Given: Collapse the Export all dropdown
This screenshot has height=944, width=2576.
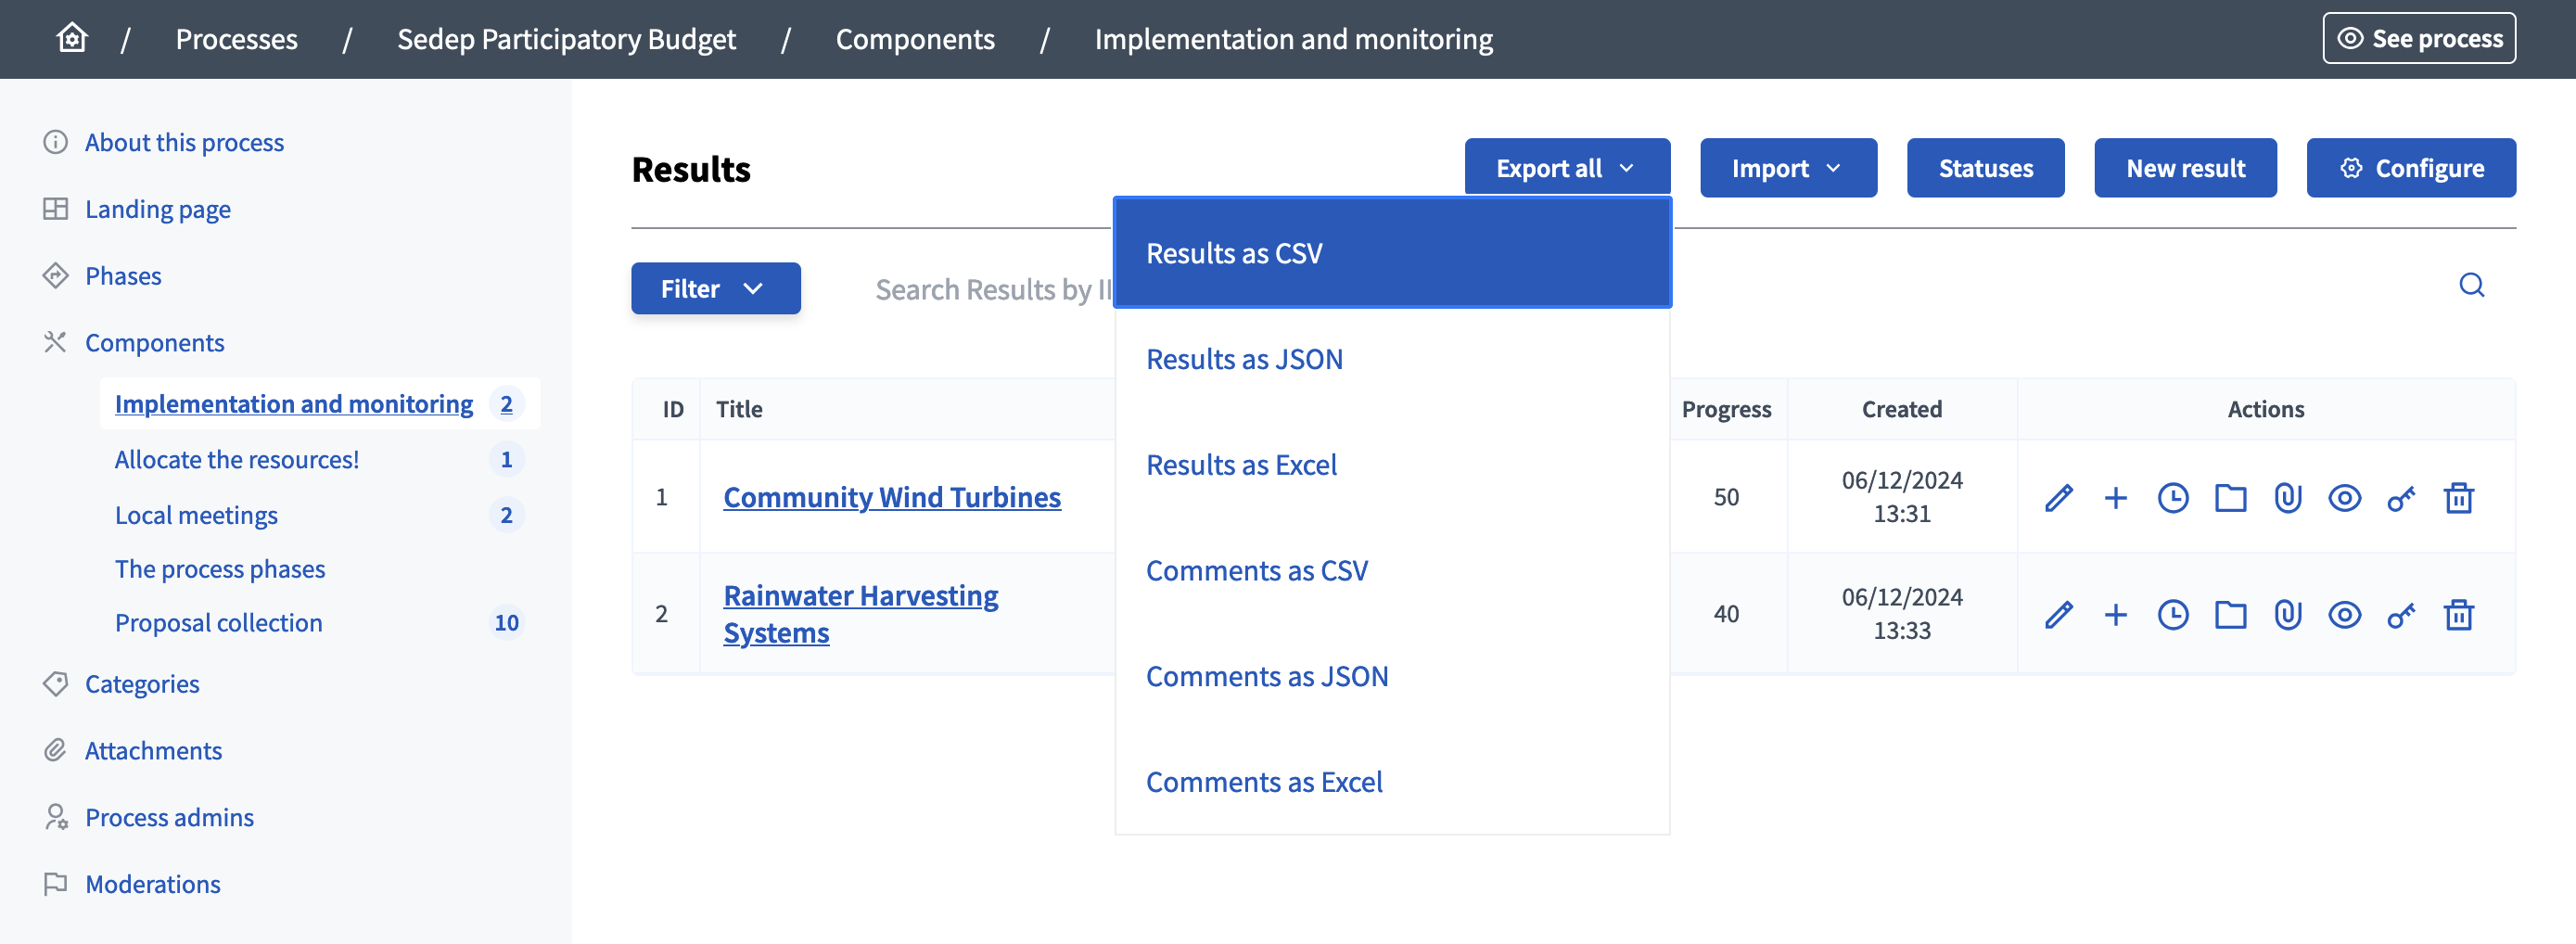Looking at the screenshot, I should pos(1565,167).
